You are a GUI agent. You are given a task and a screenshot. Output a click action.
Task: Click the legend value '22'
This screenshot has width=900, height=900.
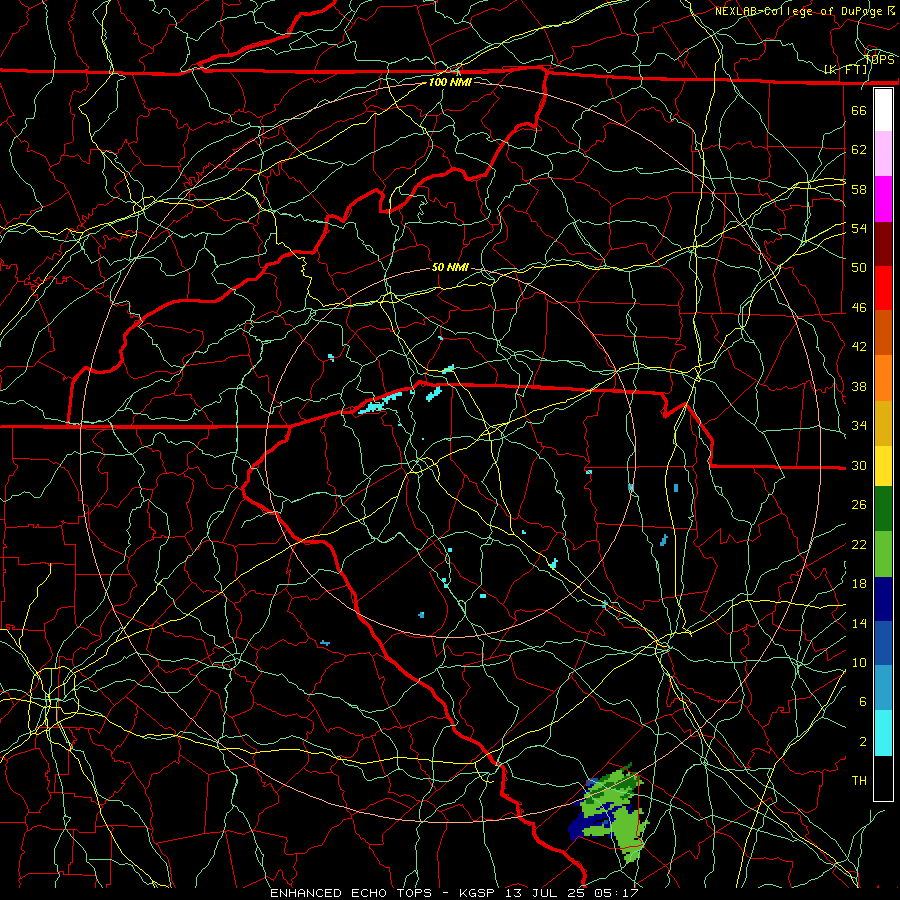click(859, 544)
